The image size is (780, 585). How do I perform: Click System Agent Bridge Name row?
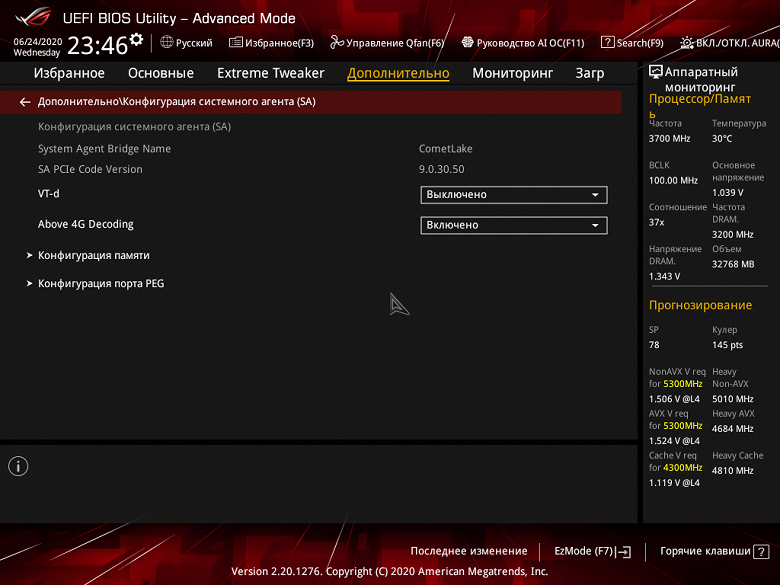tap(104, 149)
